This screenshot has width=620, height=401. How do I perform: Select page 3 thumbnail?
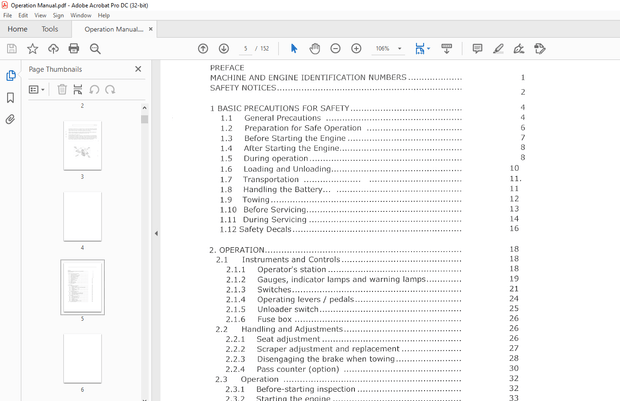pyautogui.click(x=82, y=146)
